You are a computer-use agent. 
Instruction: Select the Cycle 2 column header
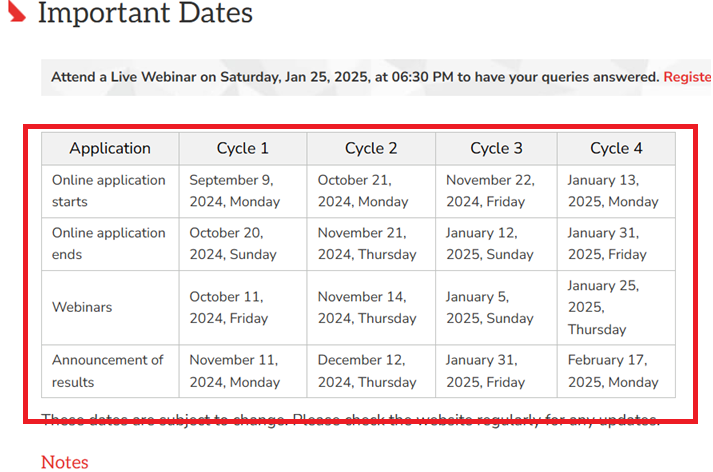[371, 149]
